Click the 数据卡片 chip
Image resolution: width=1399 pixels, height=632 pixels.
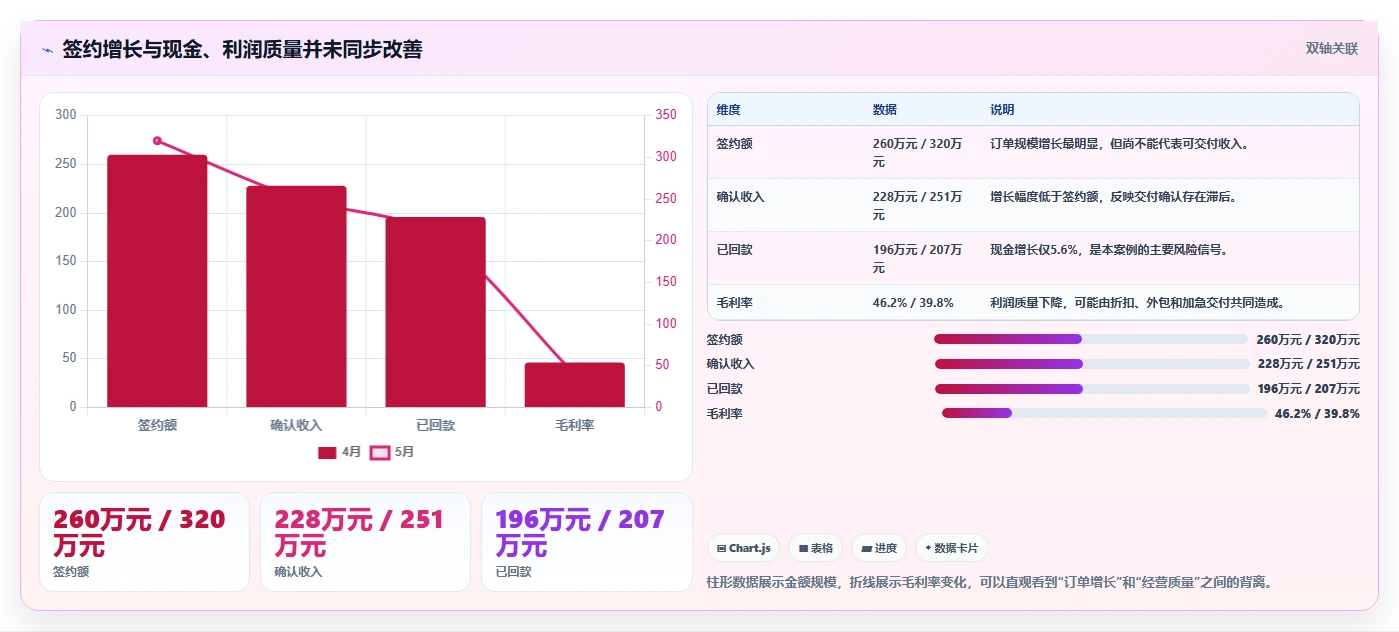pos(952,548)
